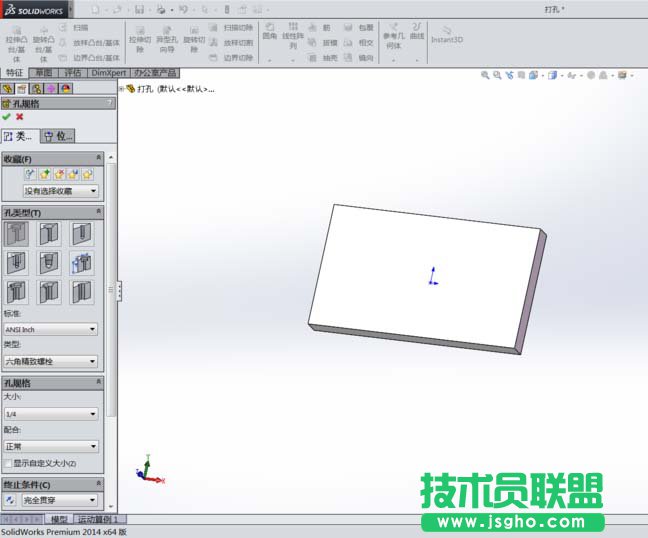
Task: Select the plain Hole type icon
Action: click(82, 233)
